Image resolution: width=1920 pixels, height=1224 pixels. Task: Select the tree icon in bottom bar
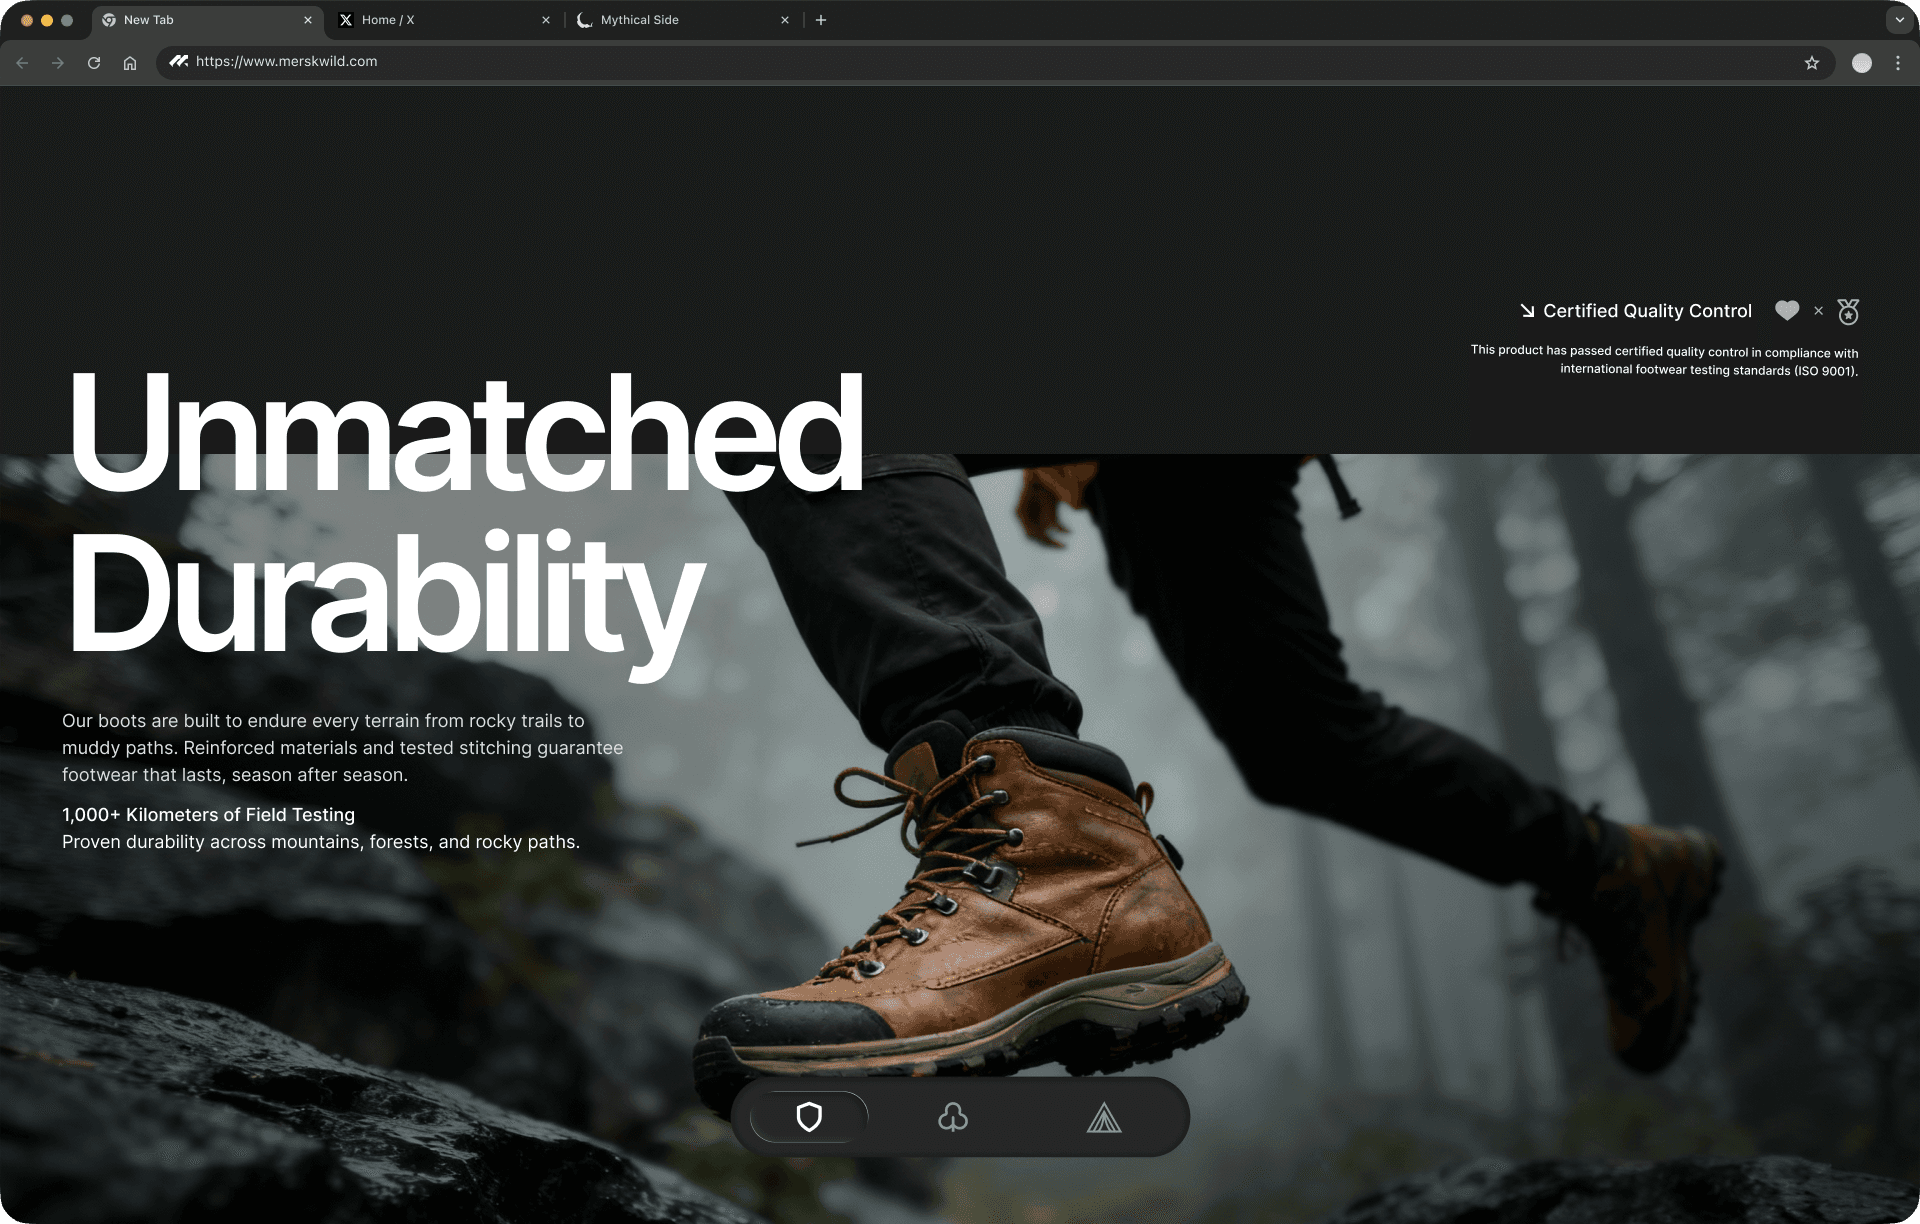coord(953,1117)
